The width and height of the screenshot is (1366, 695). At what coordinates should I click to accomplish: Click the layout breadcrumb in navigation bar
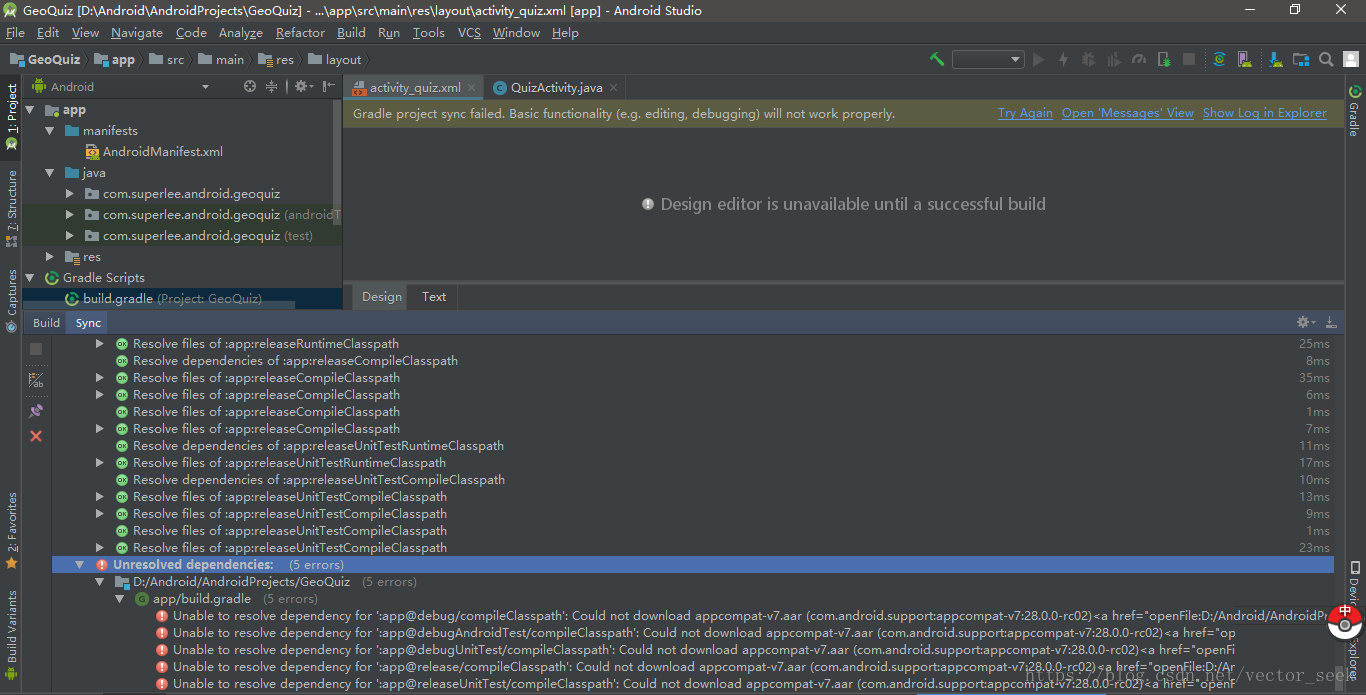(x=335, y=59)
